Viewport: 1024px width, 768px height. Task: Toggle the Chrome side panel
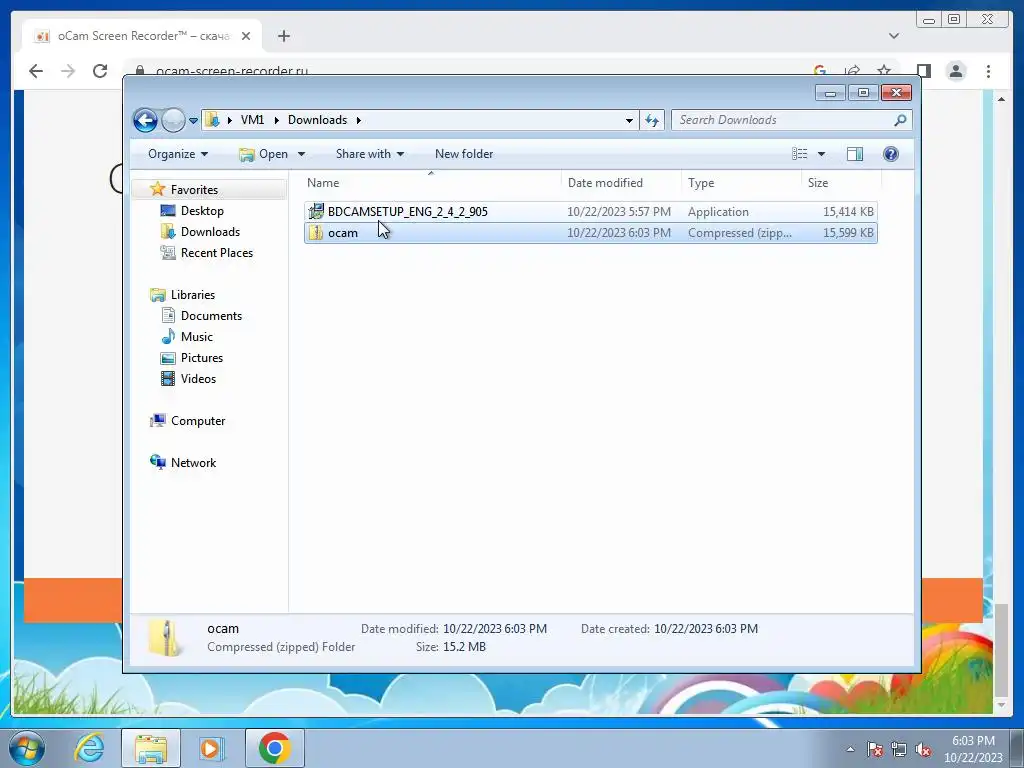tap(923, 71)
